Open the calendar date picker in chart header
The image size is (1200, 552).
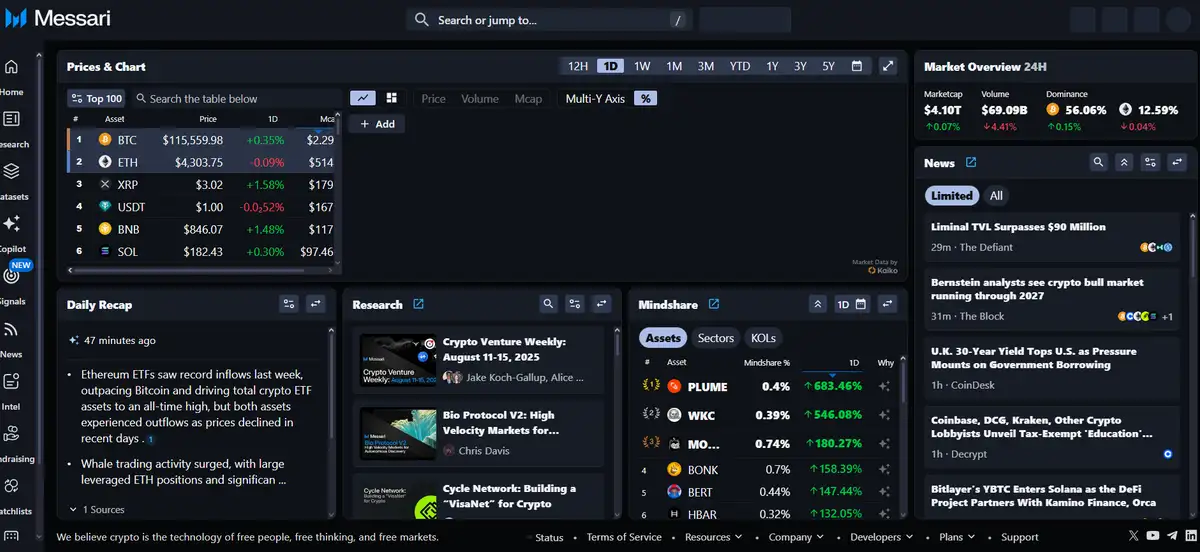pos(857,66)
